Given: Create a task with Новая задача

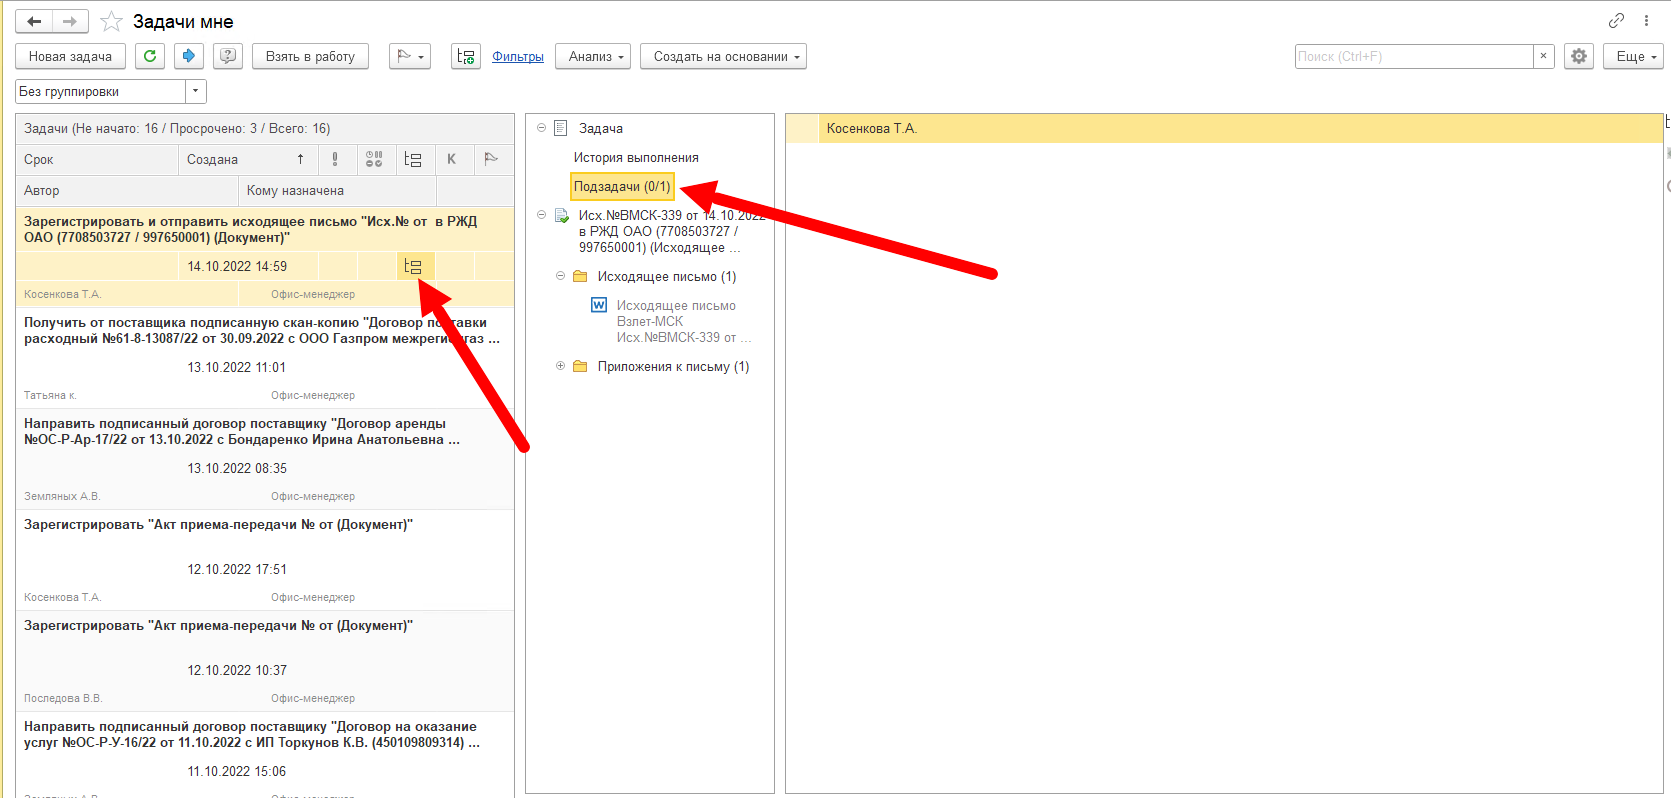Looking at the screenshot, I should pyautogui.click(x=70, y=56).
